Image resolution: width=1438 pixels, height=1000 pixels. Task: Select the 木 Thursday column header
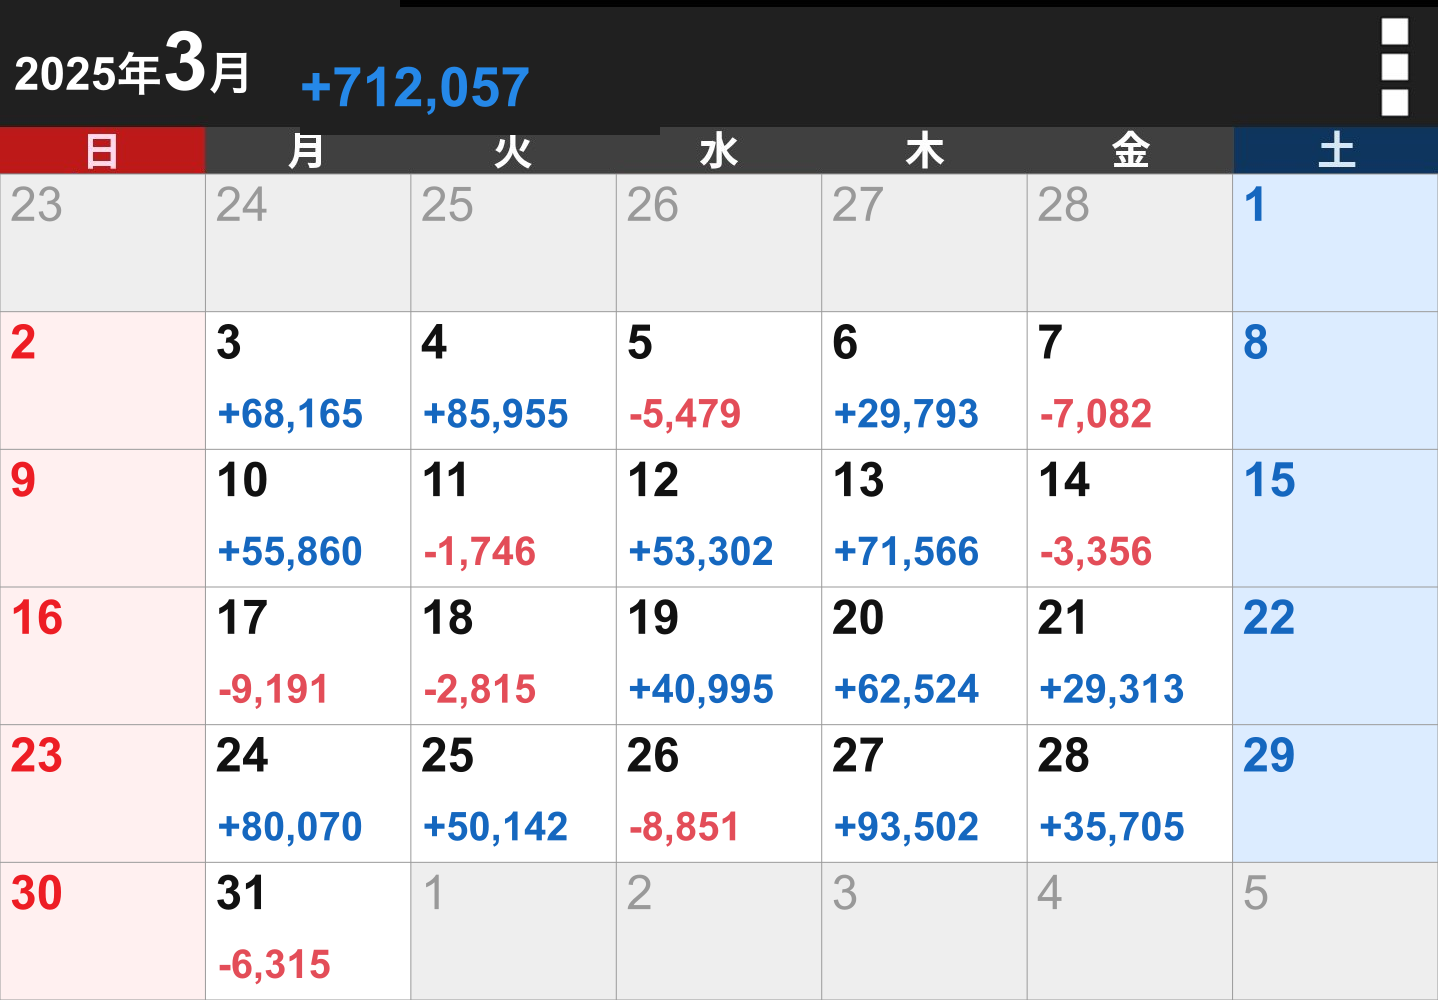[x=925, y=151]
